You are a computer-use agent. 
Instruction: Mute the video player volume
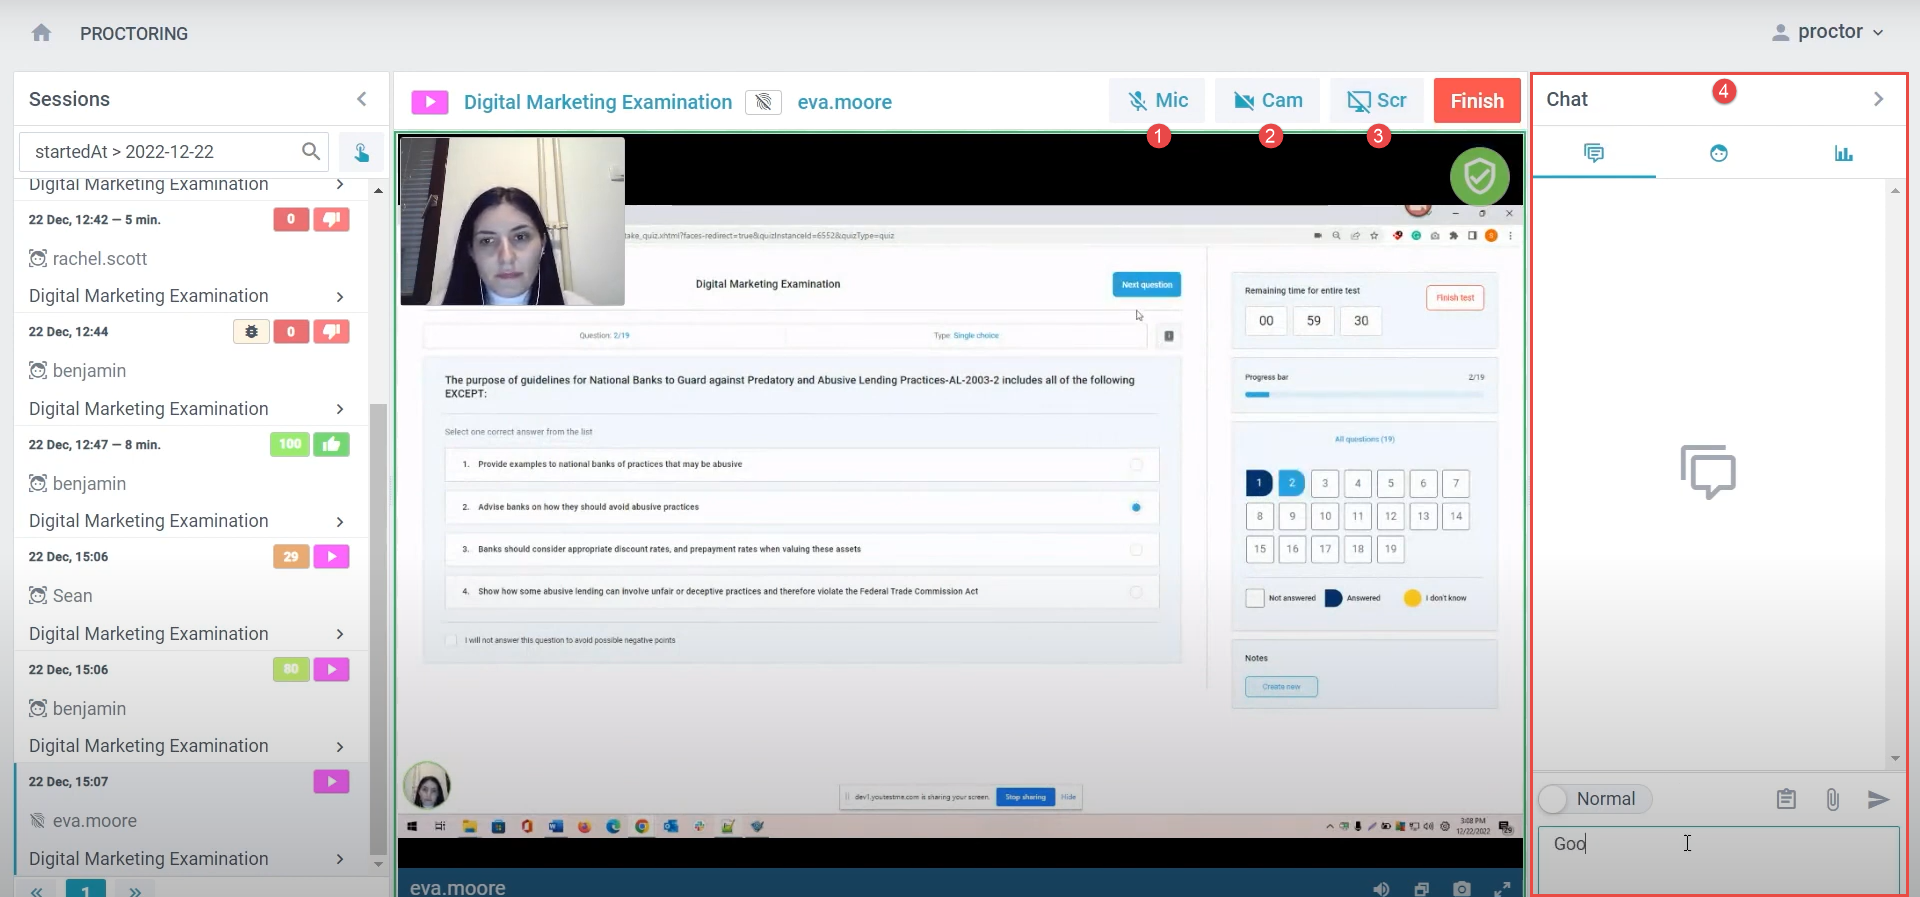(x=1381, y=888)
